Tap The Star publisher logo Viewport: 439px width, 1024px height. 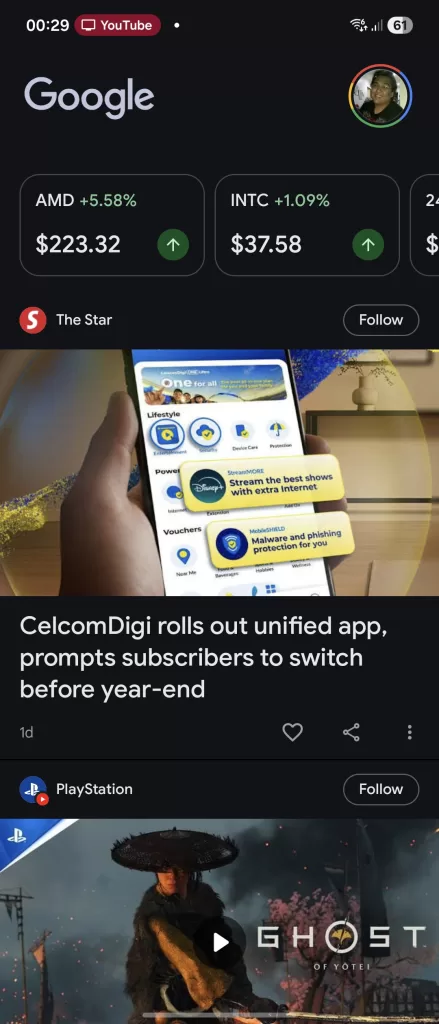[x=33, y=320]
